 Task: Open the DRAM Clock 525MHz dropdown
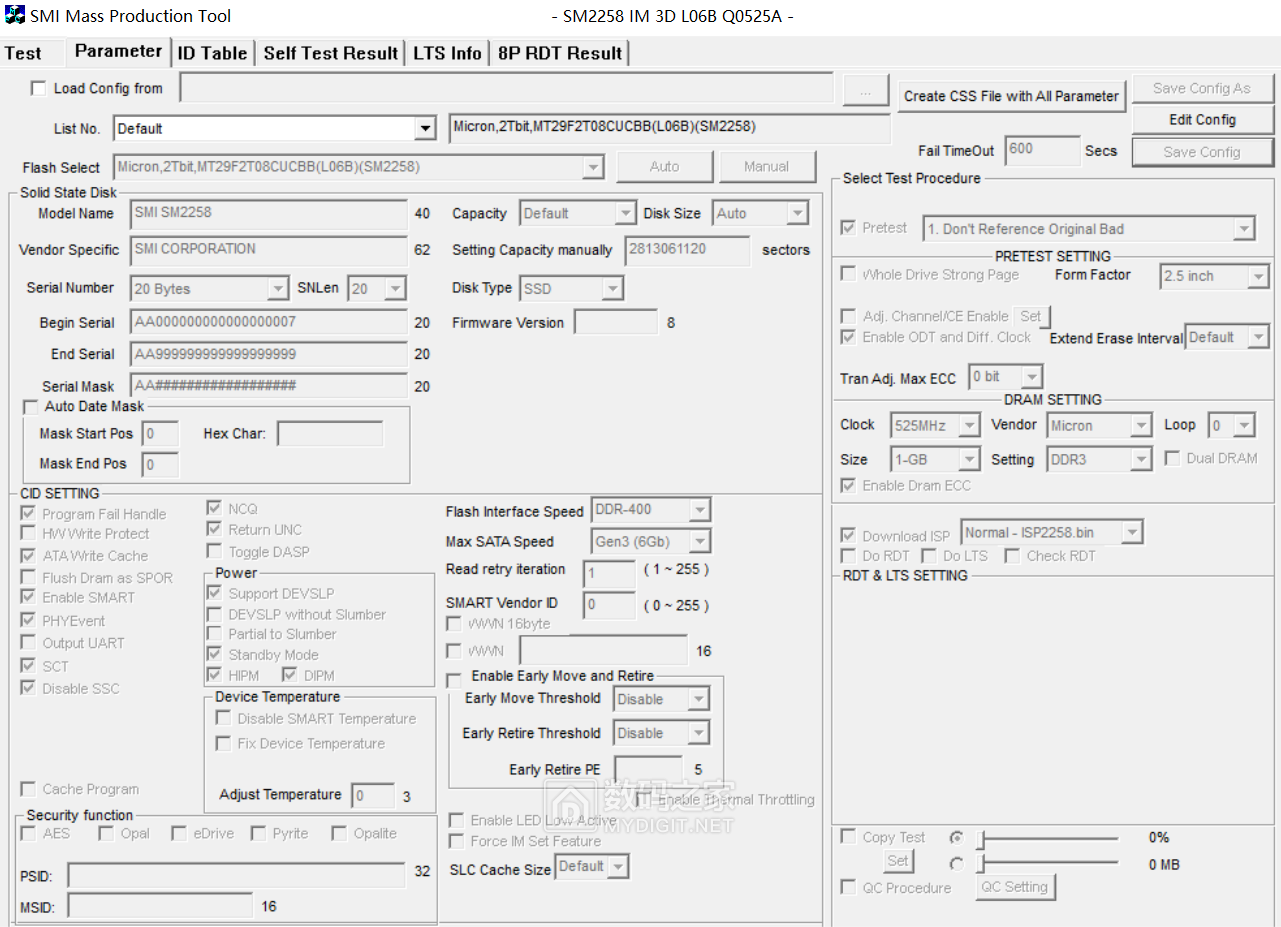click(x=935, y=425)
